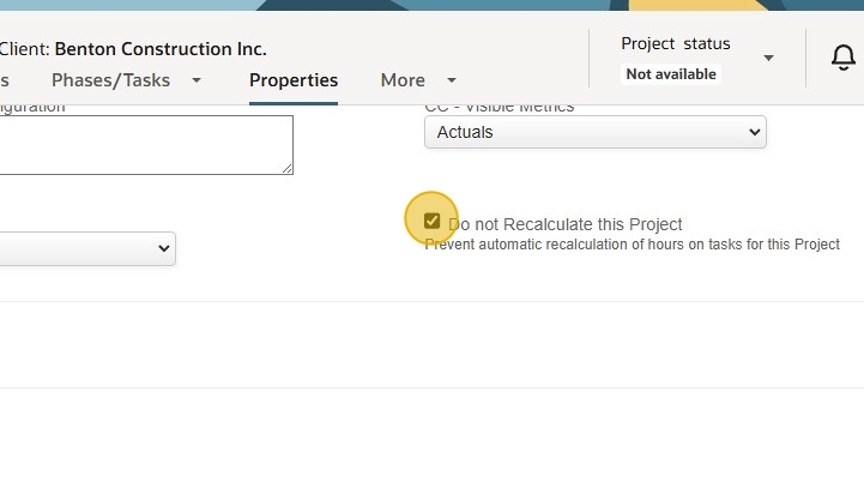Screen dimensions: 864x482
Task: Open the Actuals visible metrics dropdown
Action: (595, 132)
